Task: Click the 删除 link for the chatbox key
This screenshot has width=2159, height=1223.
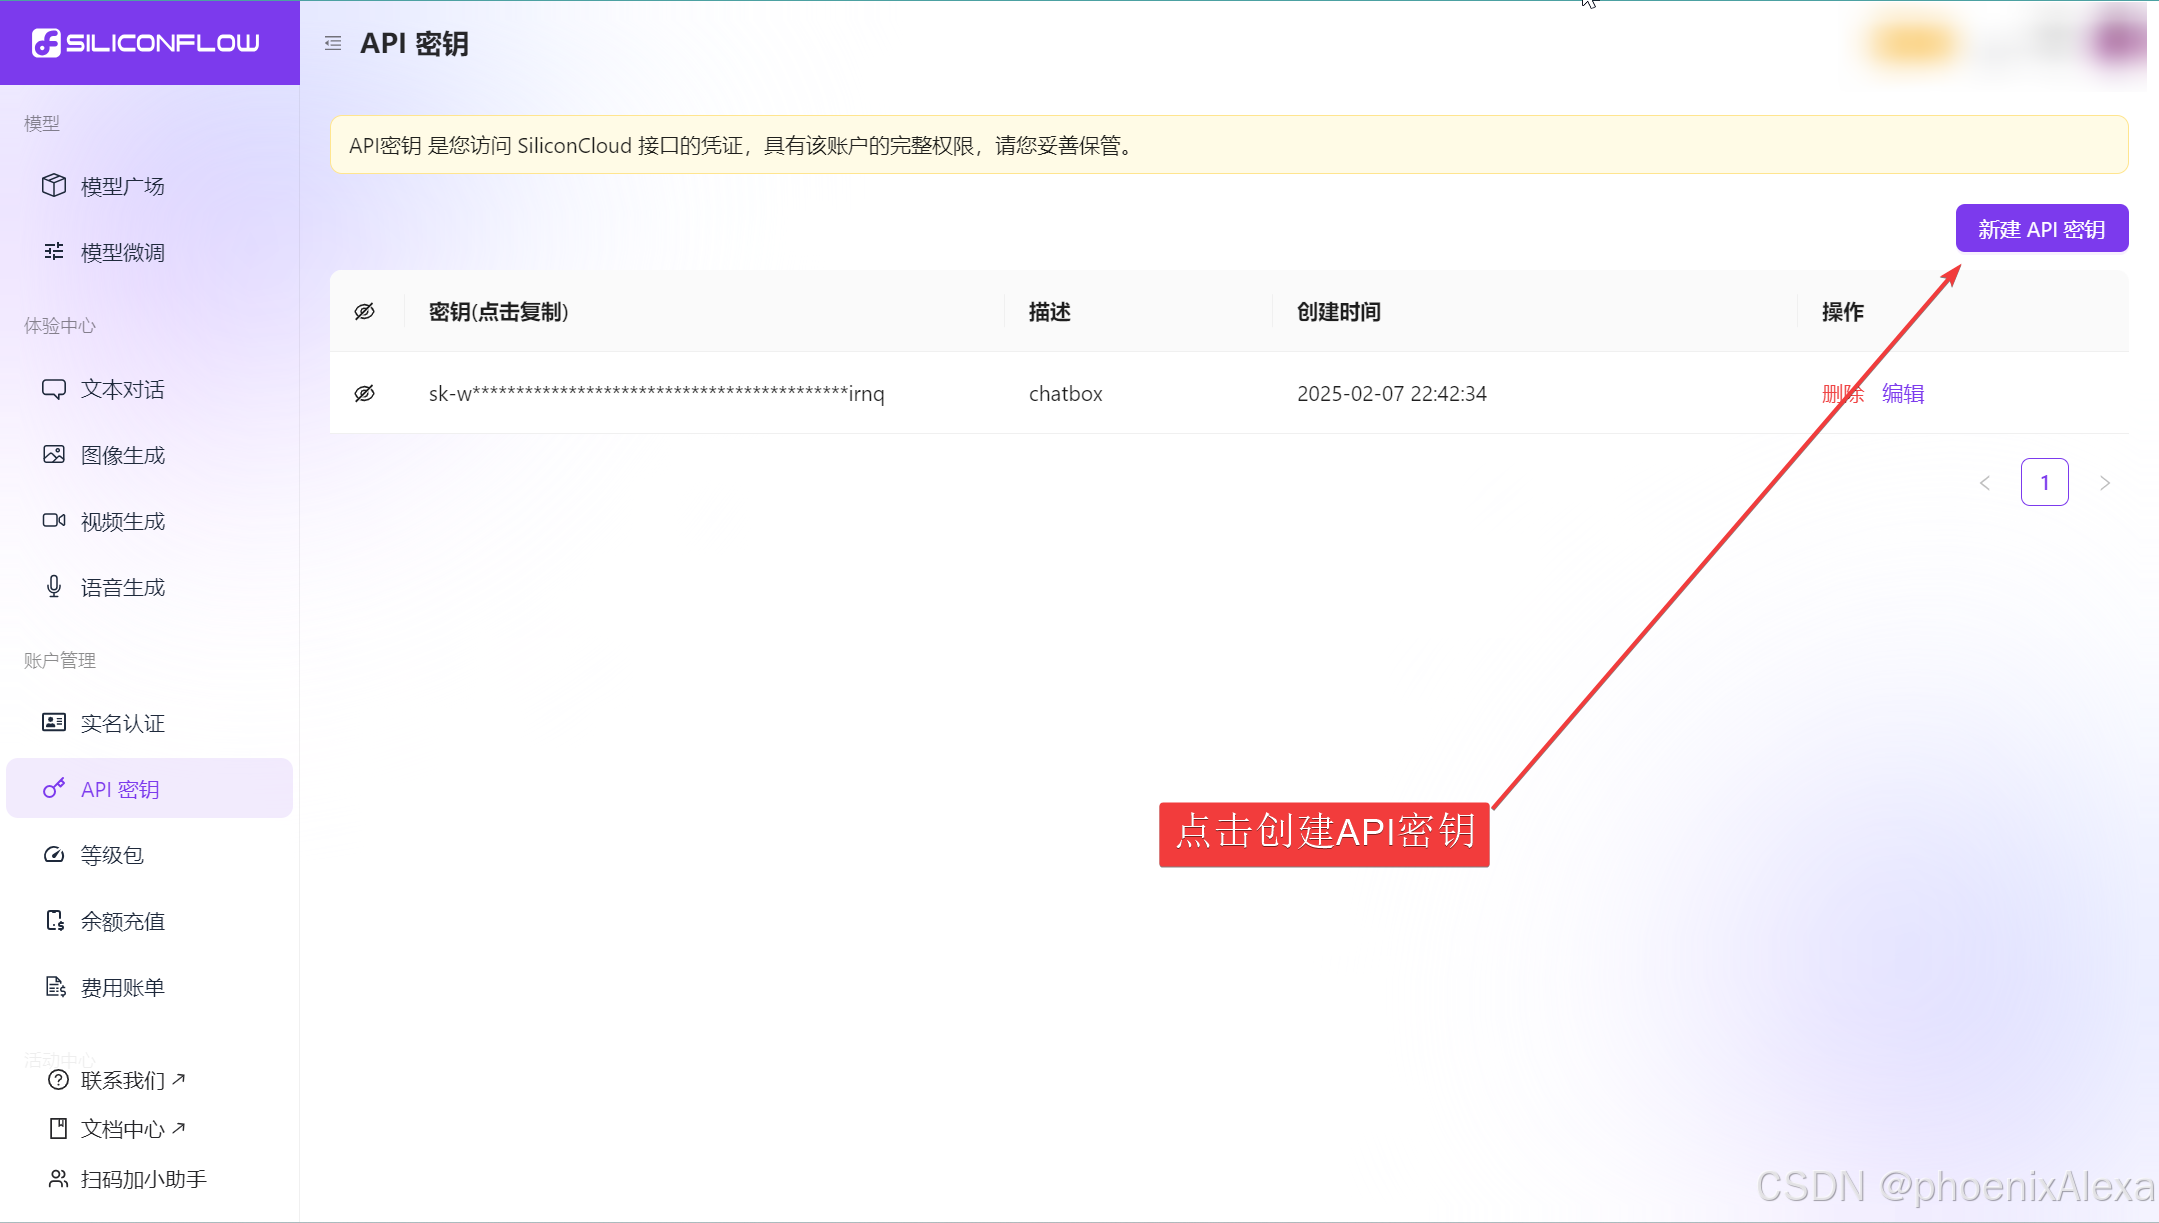Action: pyautogui.click(x=1842, y=394)
